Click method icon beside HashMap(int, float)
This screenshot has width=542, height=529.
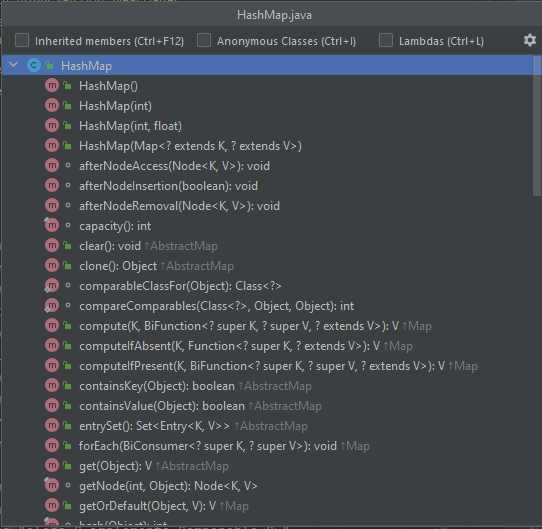pos(52,125)
